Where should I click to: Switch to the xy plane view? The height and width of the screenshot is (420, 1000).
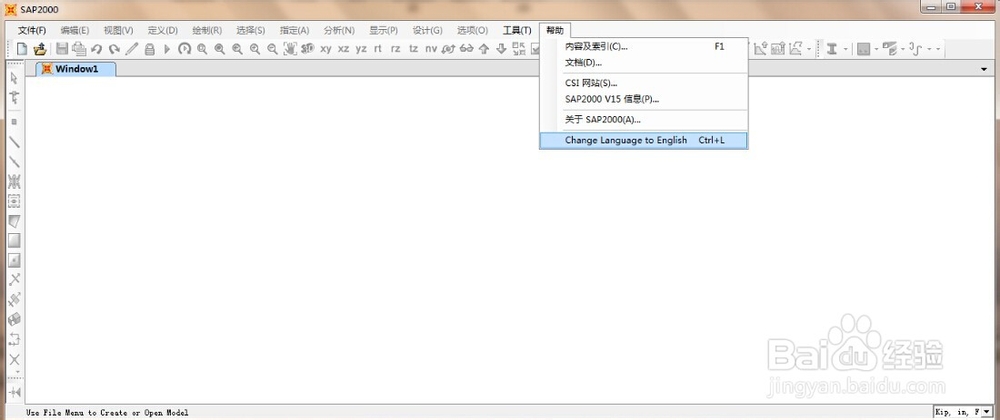[326, 48]
